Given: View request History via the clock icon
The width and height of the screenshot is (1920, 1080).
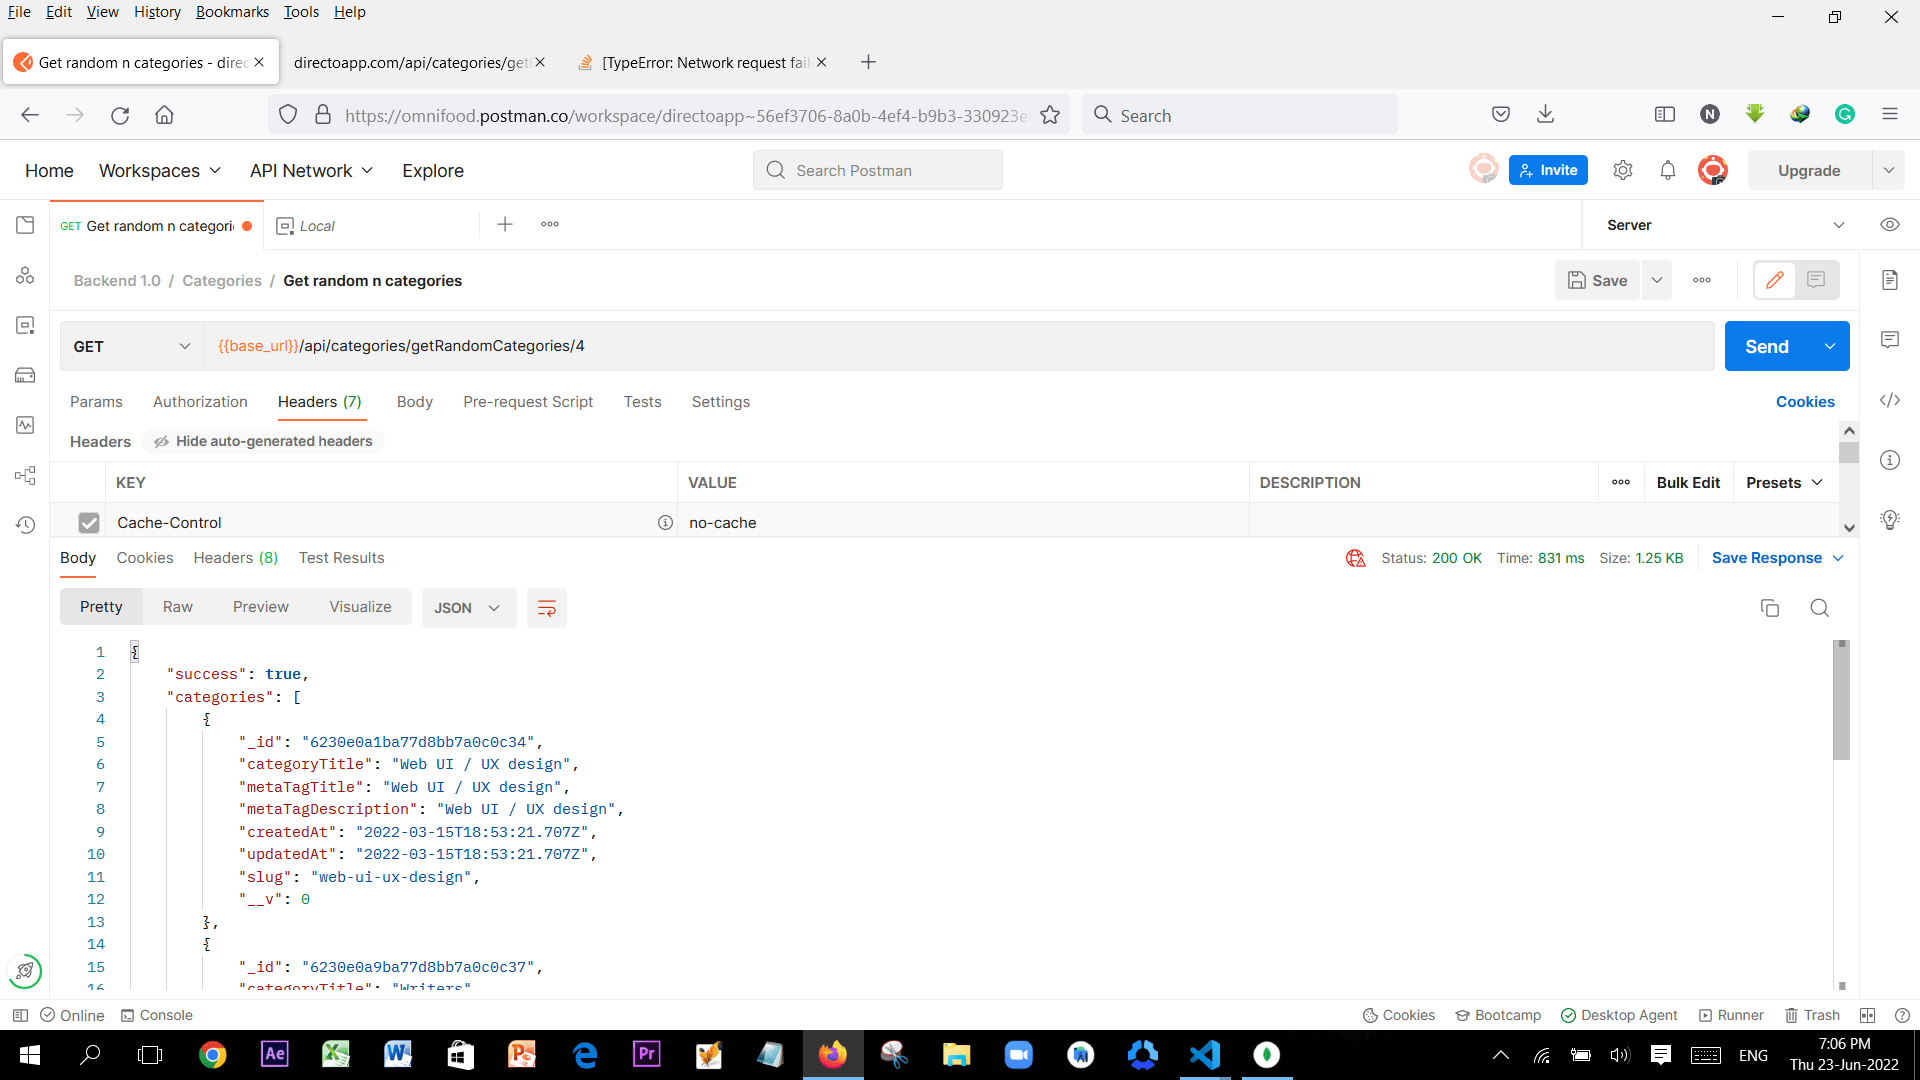Looking at the screenshot, I should 25,523.
